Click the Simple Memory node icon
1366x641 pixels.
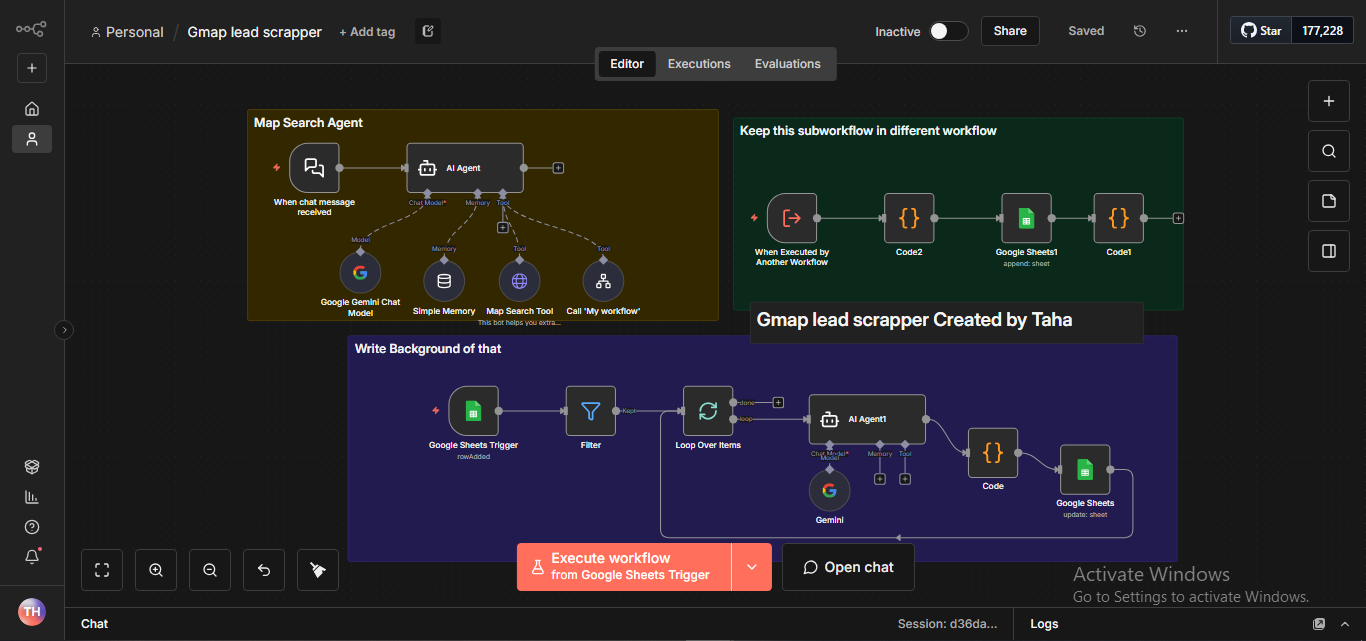[444, 281]
